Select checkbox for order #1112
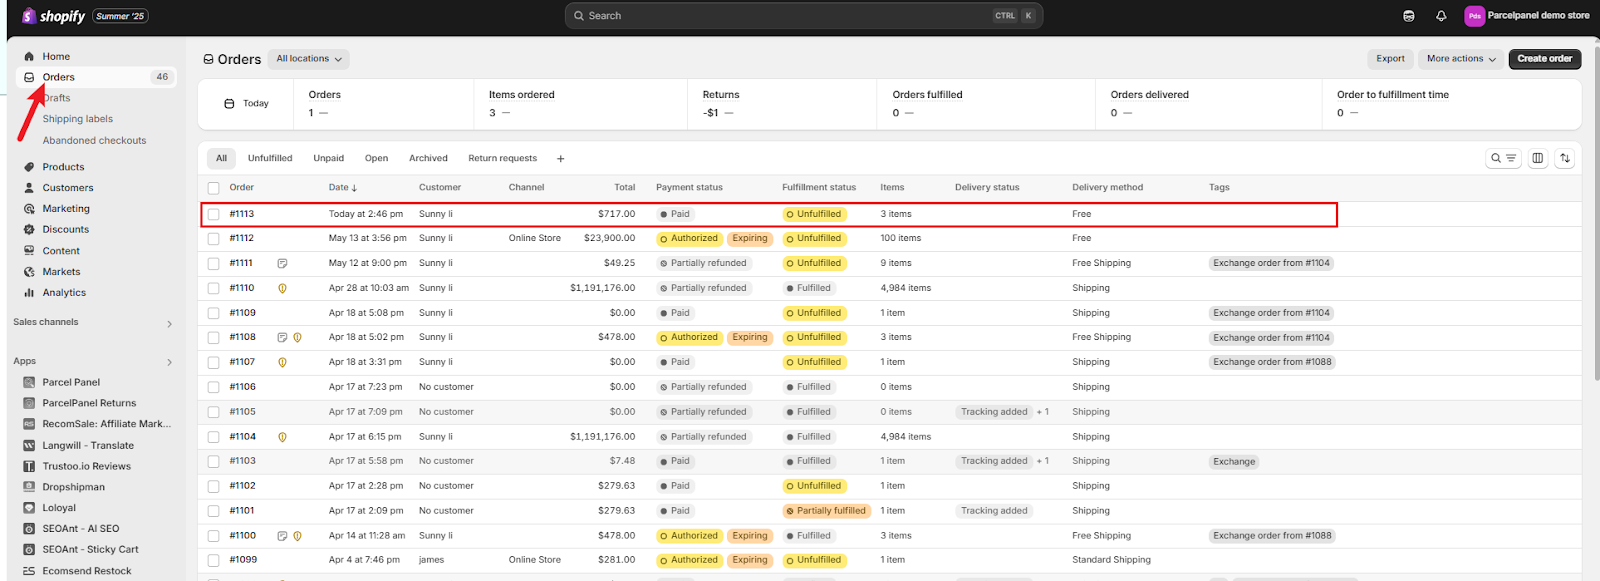The width and height of the screenshot is (1600, 581). tap(213, 239)
